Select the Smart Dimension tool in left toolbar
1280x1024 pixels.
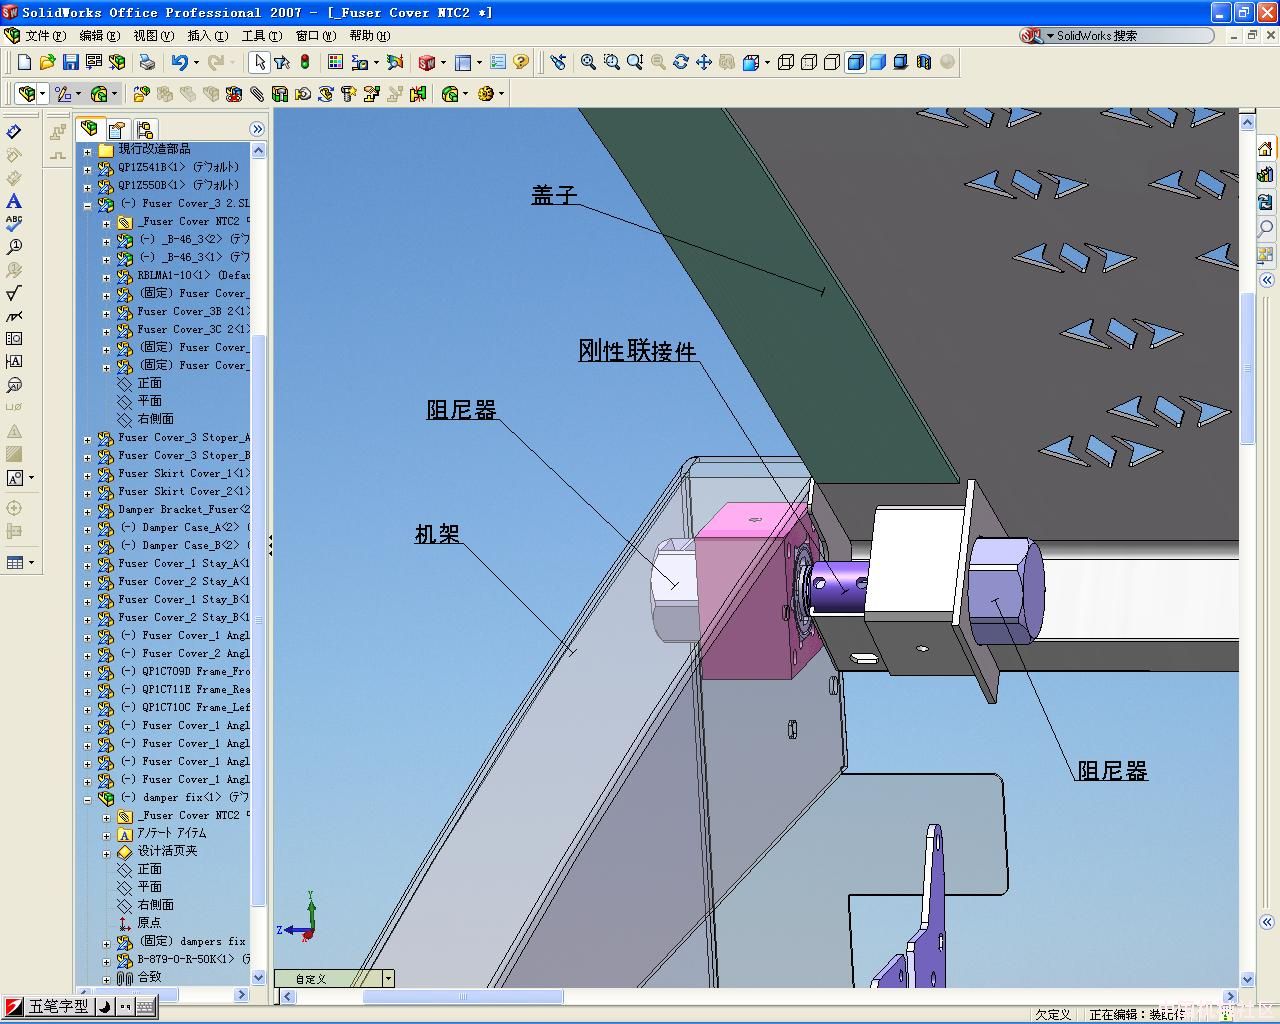pos(14,131)
